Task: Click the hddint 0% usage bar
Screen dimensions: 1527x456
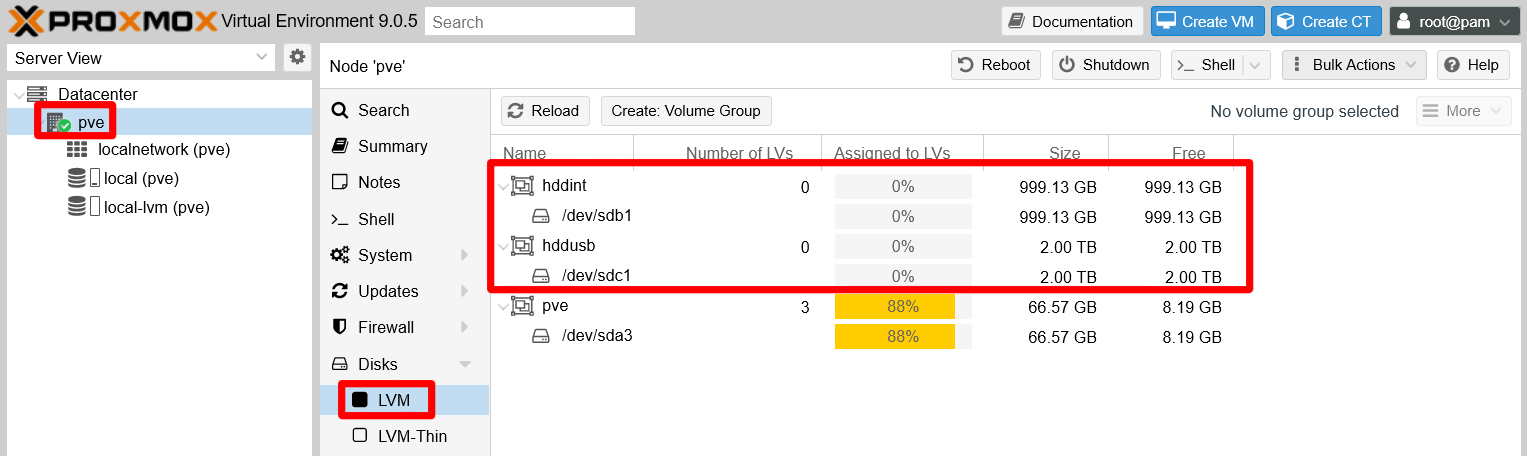Action: click(x=903, y=186)
